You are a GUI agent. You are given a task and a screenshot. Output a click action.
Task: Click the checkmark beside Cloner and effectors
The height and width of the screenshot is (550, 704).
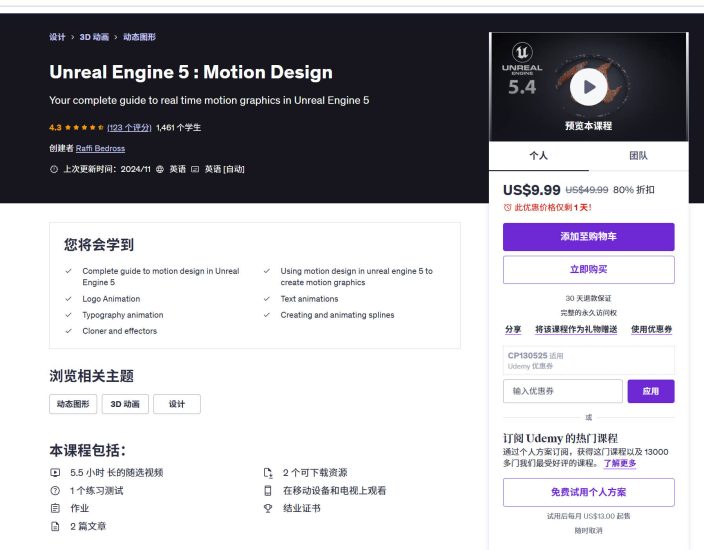[x=69, y=331]
